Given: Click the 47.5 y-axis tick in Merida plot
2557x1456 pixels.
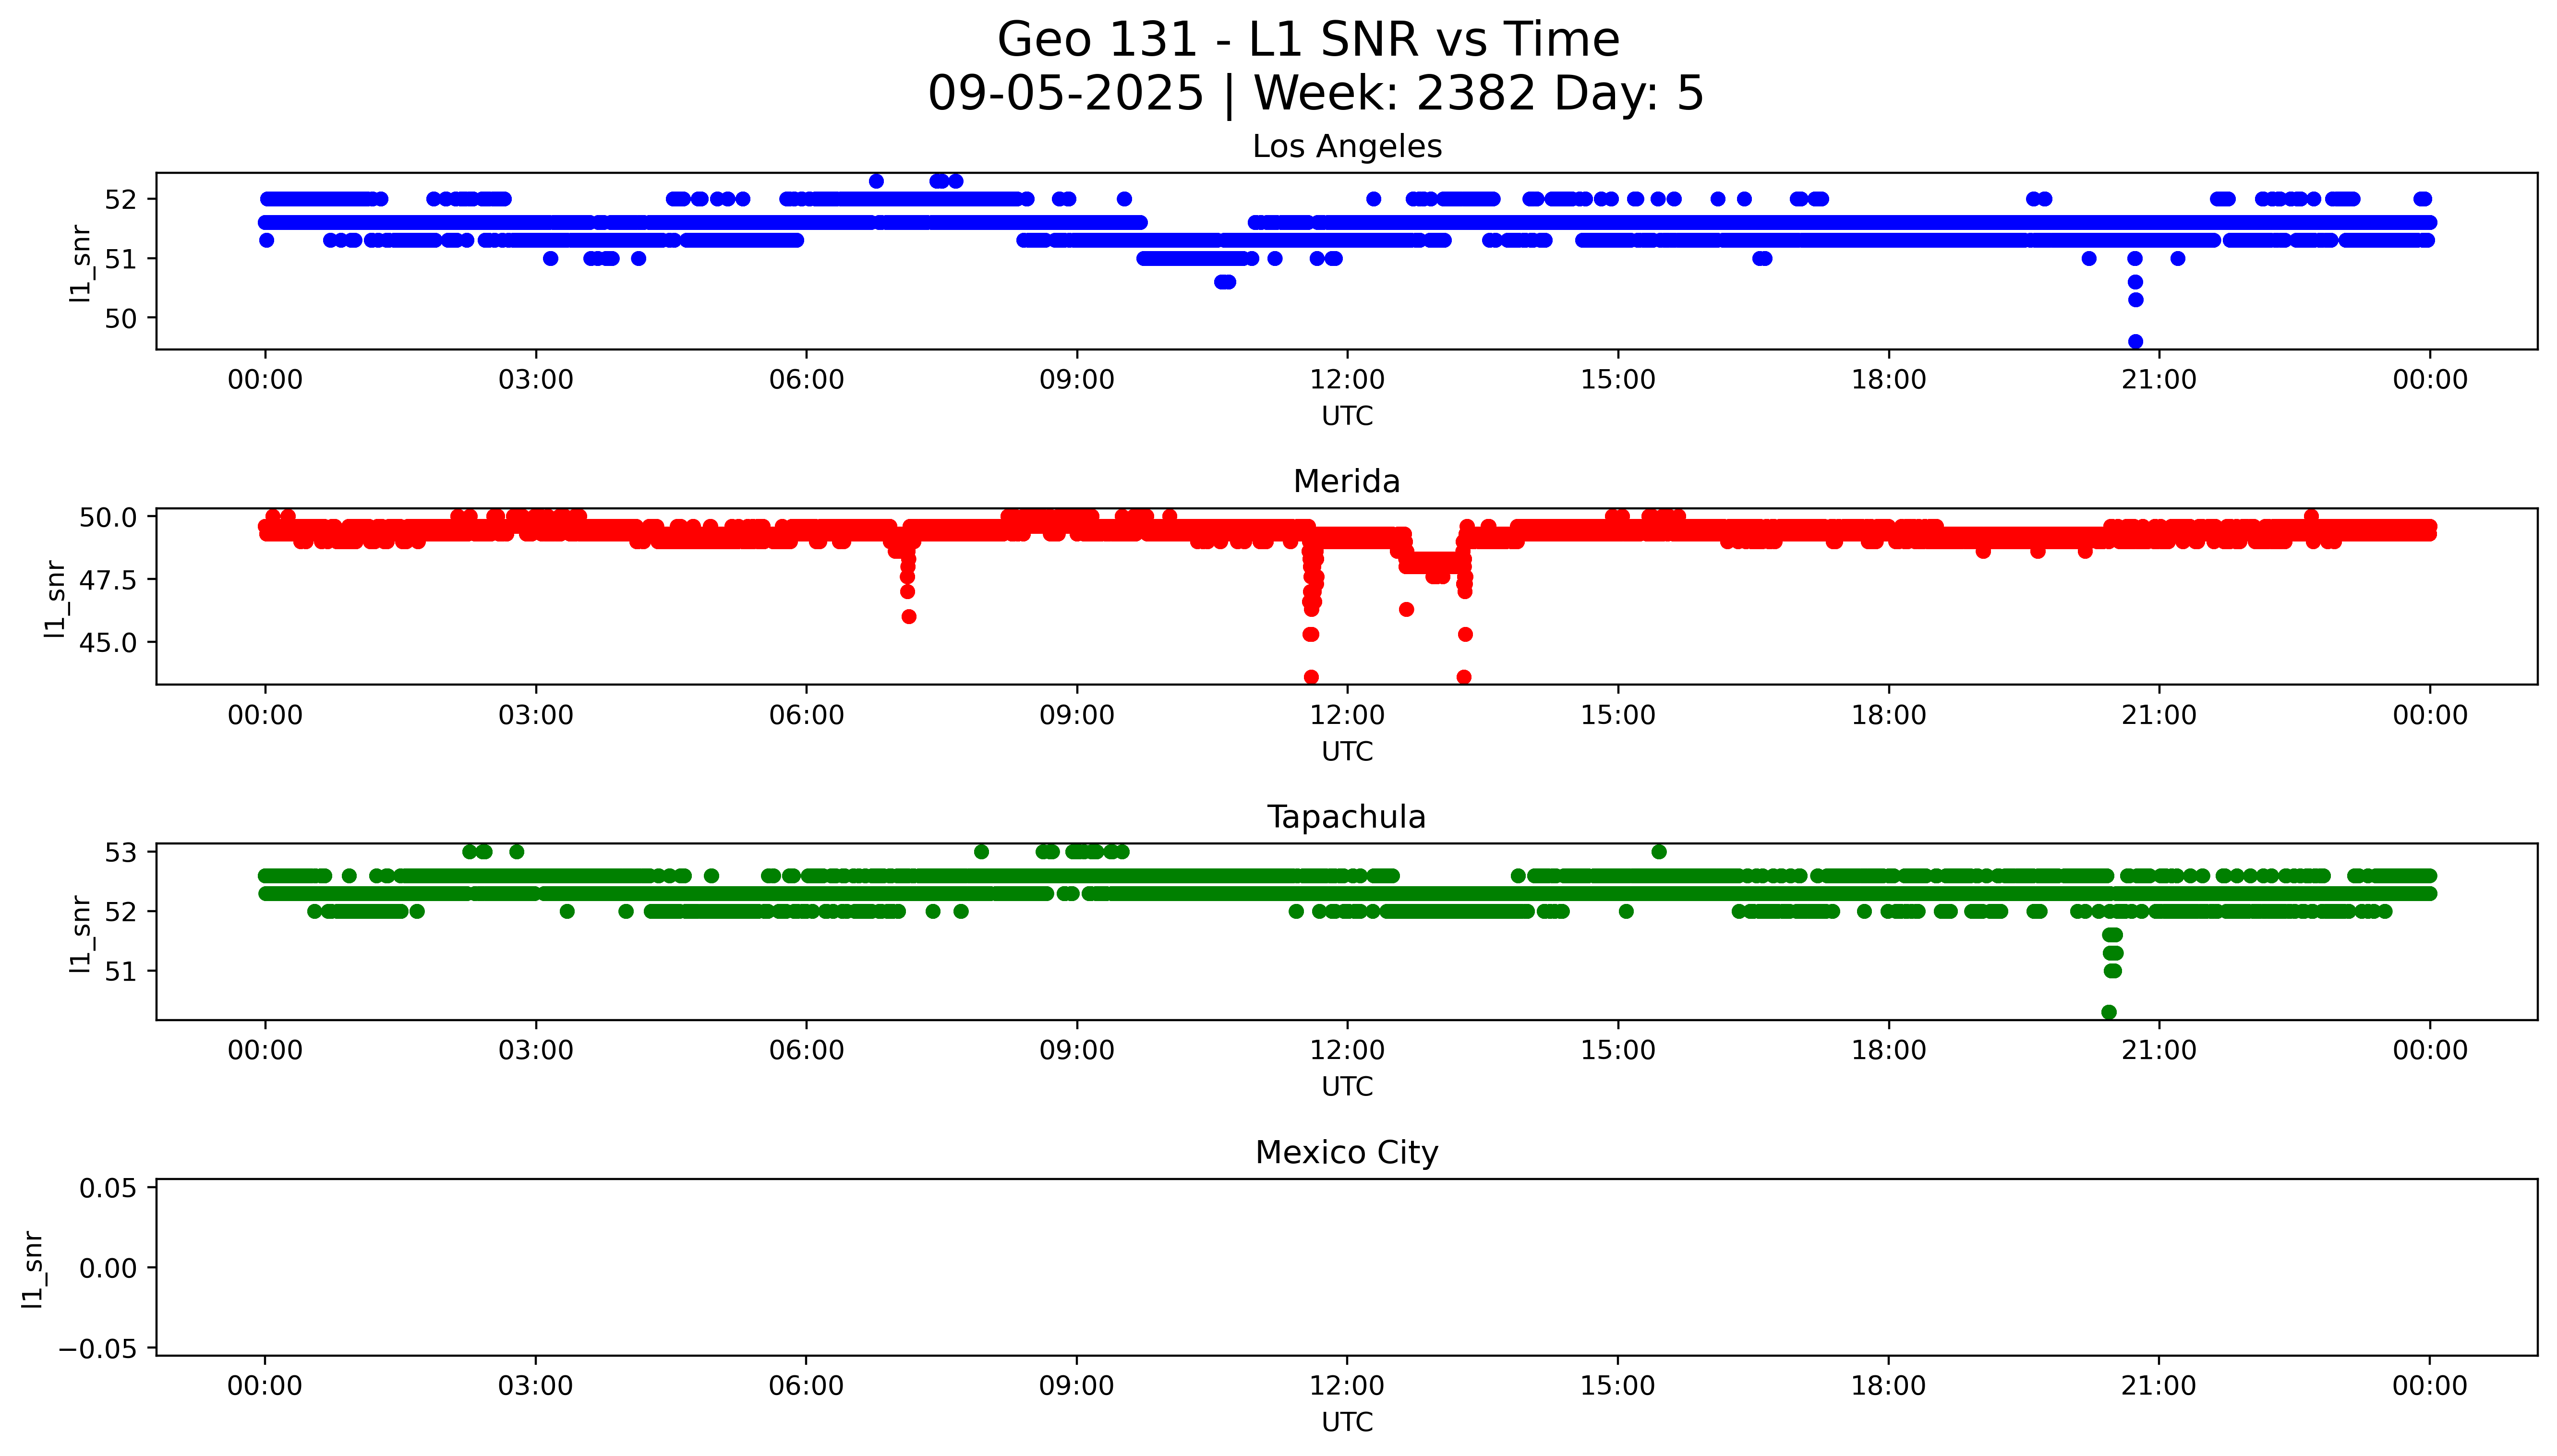Looking at the screenshot, I should (x=108, y=580).
